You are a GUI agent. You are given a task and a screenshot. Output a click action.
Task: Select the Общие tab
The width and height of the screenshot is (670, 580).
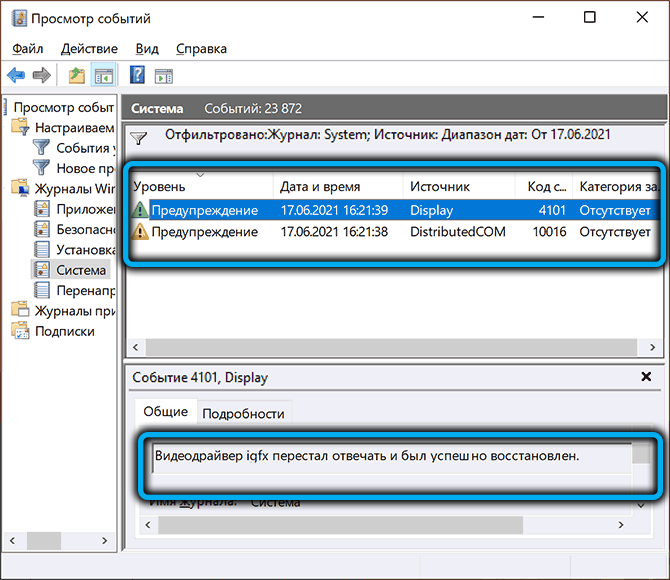pyautogui.click(x=165, y=412)
